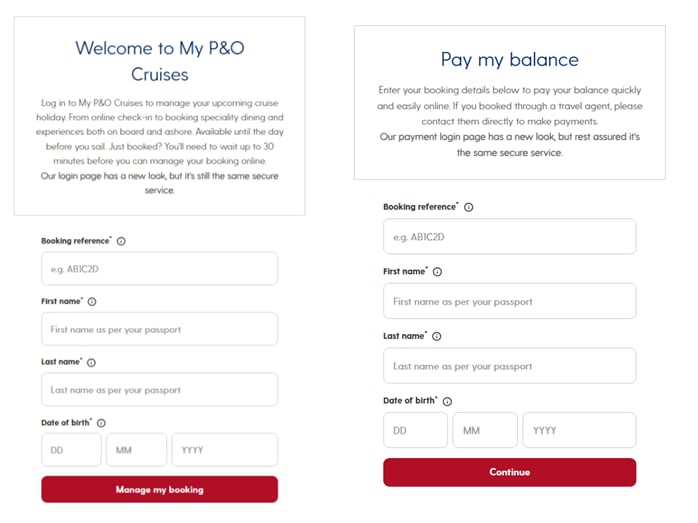Select the DD day field above Manage my booking
This screenshot has width=698, height=523.
[71, 450]
